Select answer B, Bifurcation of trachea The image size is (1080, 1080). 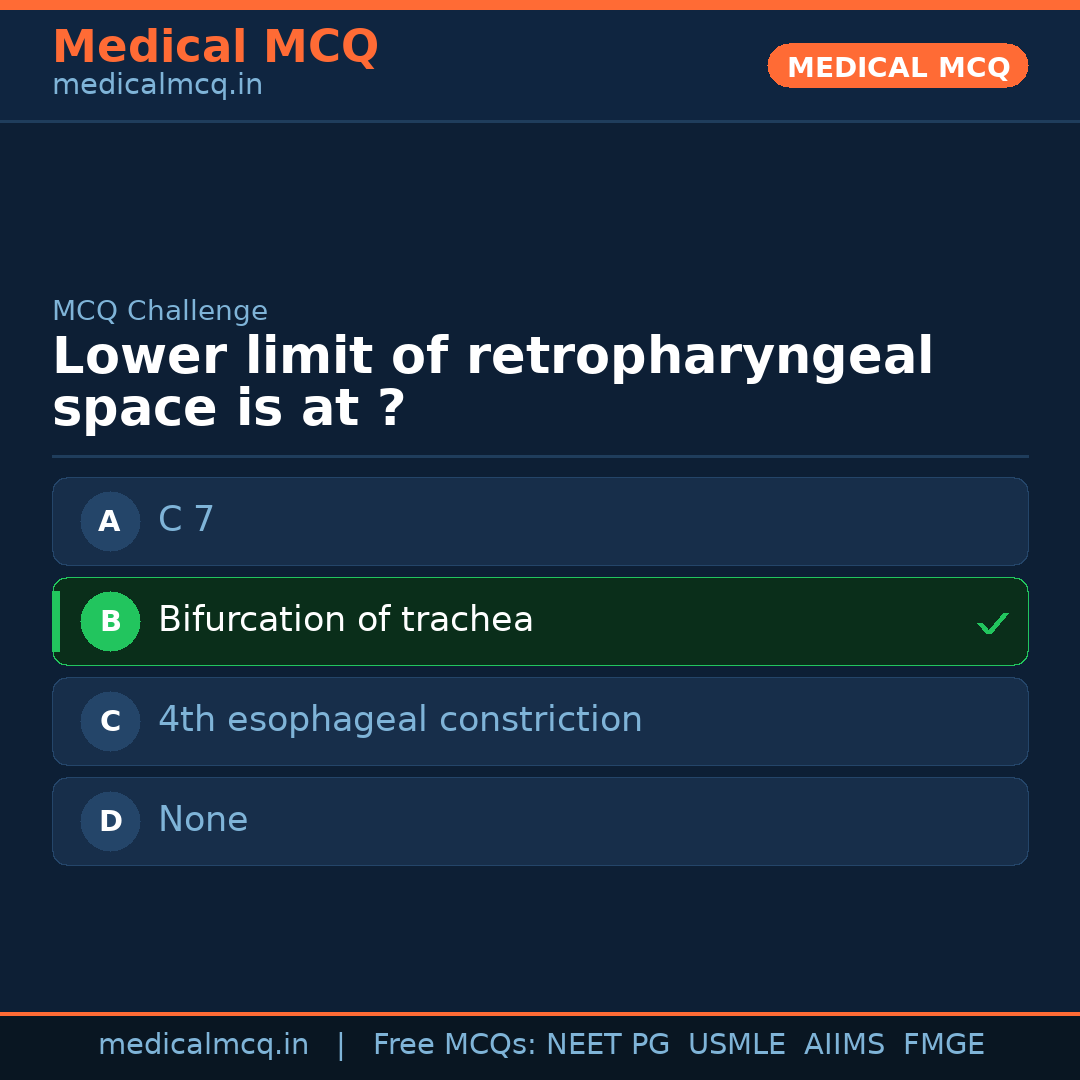pos(540,621)
